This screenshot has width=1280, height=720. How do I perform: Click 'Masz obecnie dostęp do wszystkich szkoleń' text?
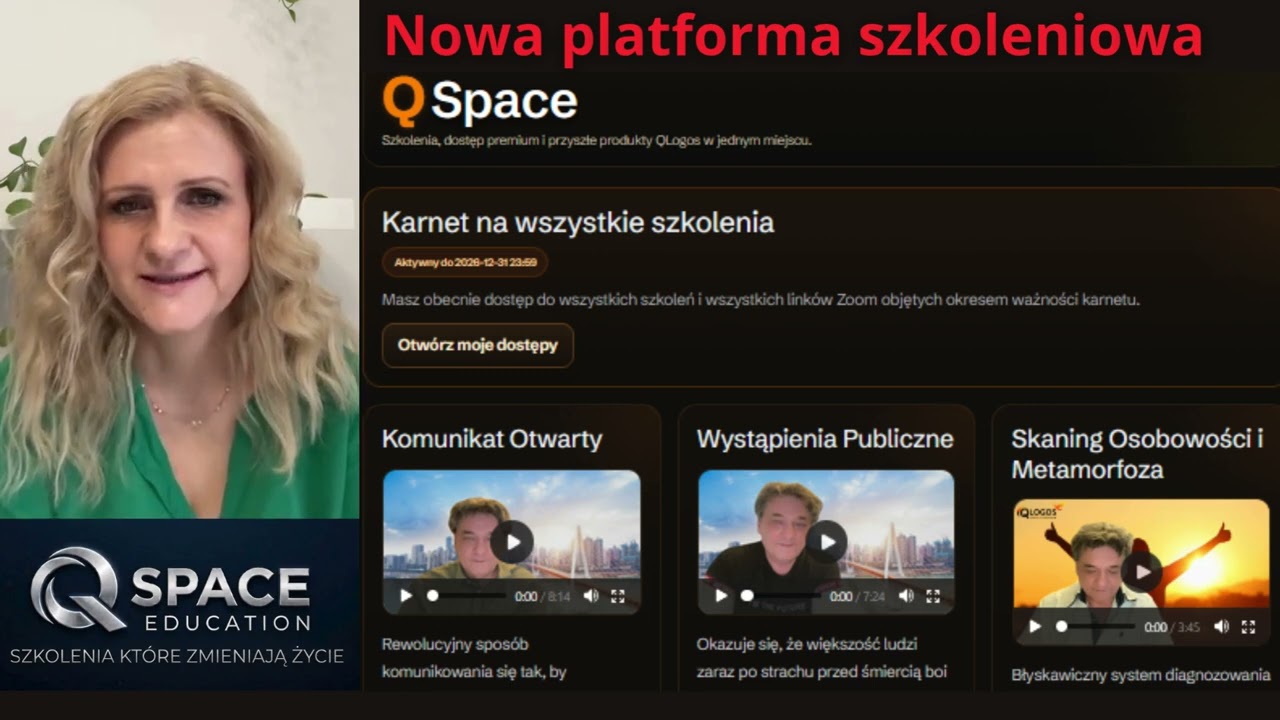pos(761,299)
